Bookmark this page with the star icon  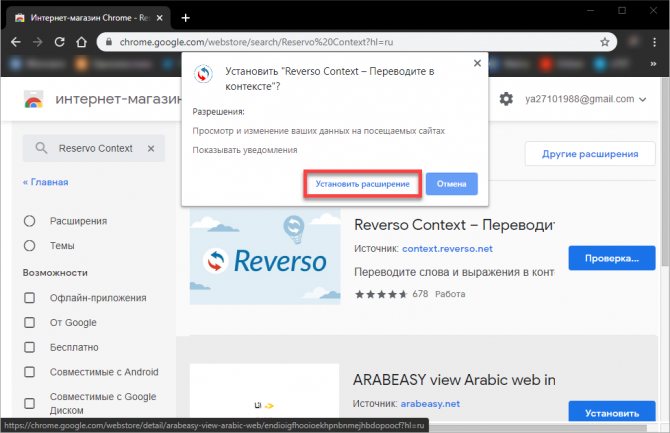(605, 42)
